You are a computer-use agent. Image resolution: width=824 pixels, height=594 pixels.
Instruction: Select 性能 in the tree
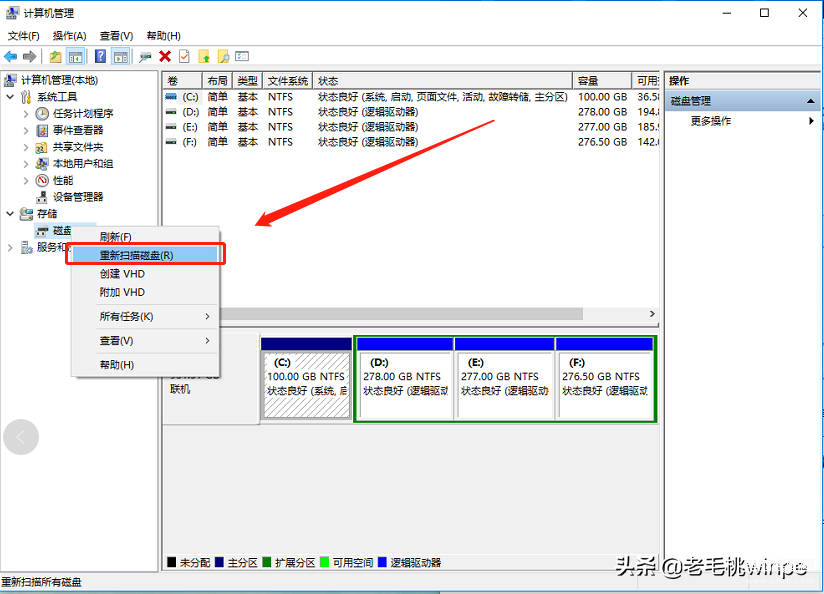[x=63, y=181]
